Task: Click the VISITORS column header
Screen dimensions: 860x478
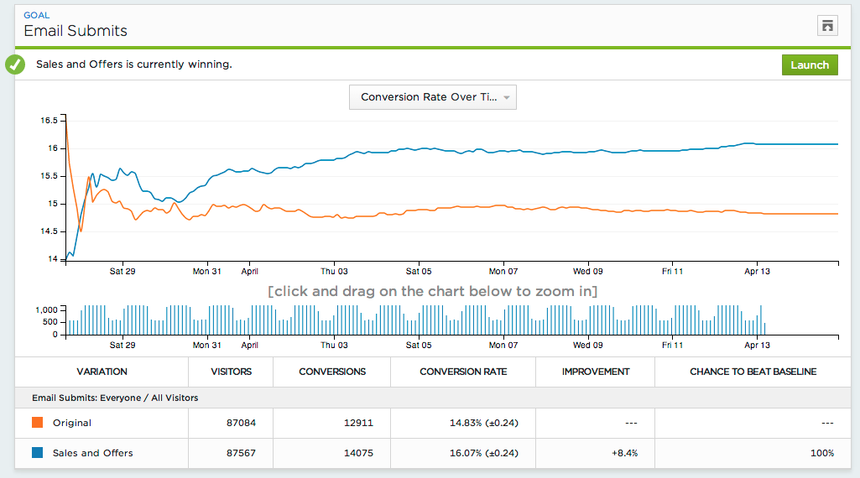Action: (231, 372)
